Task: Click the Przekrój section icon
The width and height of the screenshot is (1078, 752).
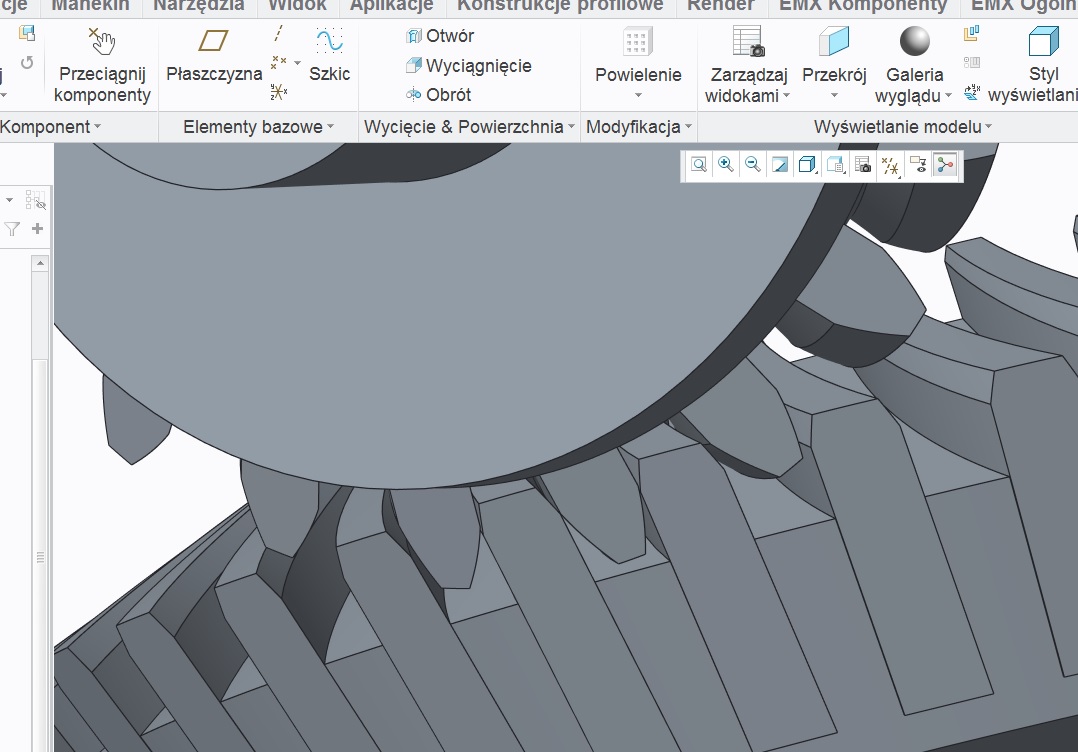Action: coord(834,41)
